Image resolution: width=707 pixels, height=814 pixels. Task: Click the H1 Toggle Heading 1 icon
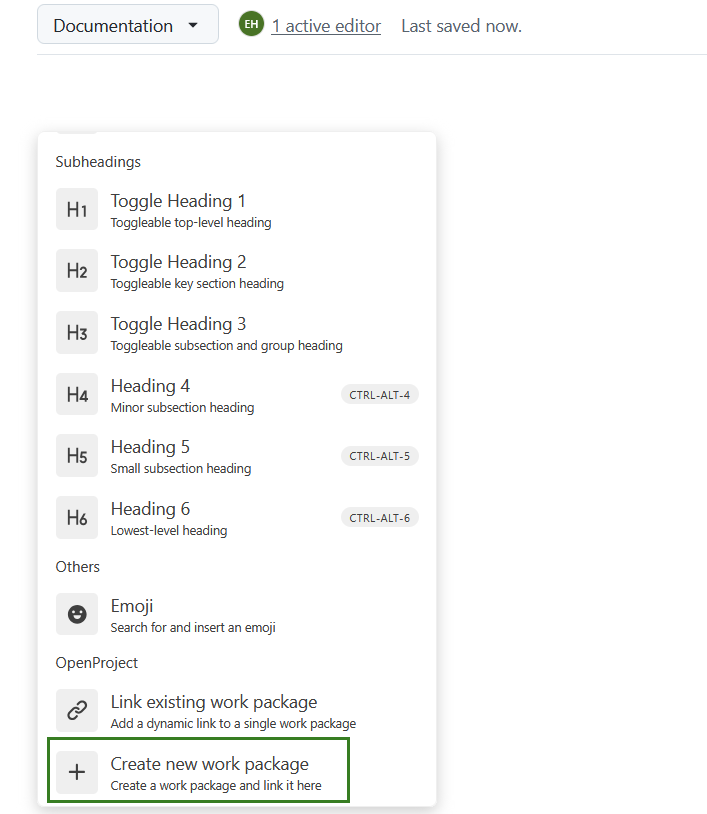77,209
